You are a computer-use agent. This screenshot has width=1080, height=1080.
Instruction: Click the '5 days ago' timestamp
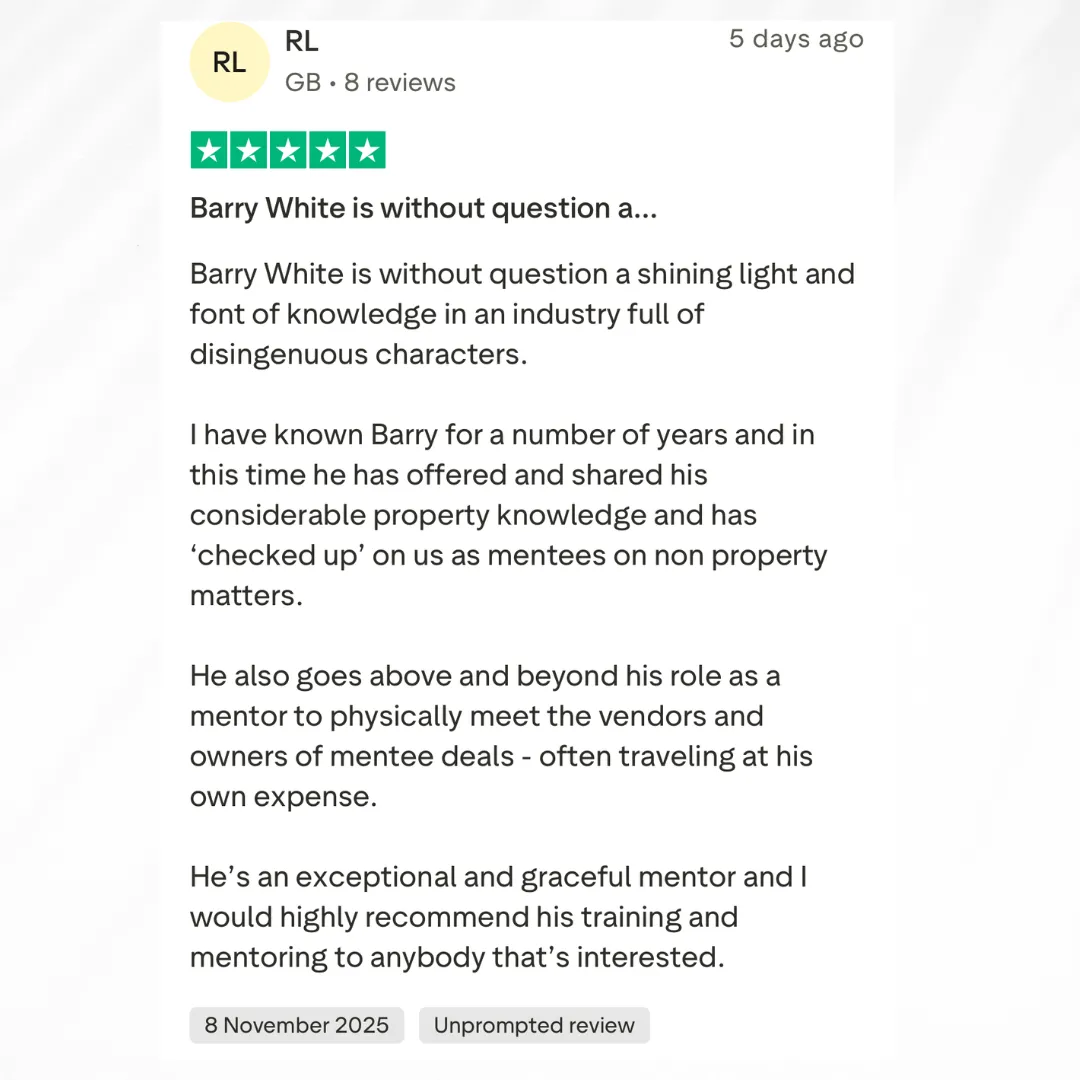(796, 39)
